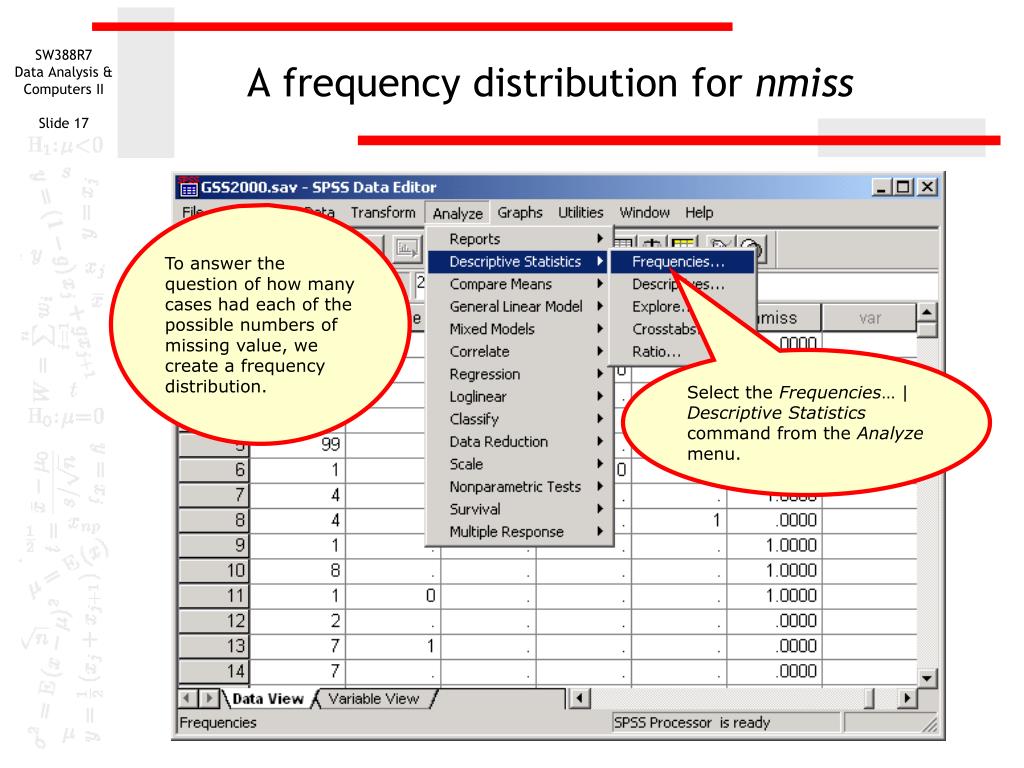Image resolution: width=1024 pixels, height=768 pixels.
Task: Choose Explore... from the submenu
Action: (x=658, y=306)
